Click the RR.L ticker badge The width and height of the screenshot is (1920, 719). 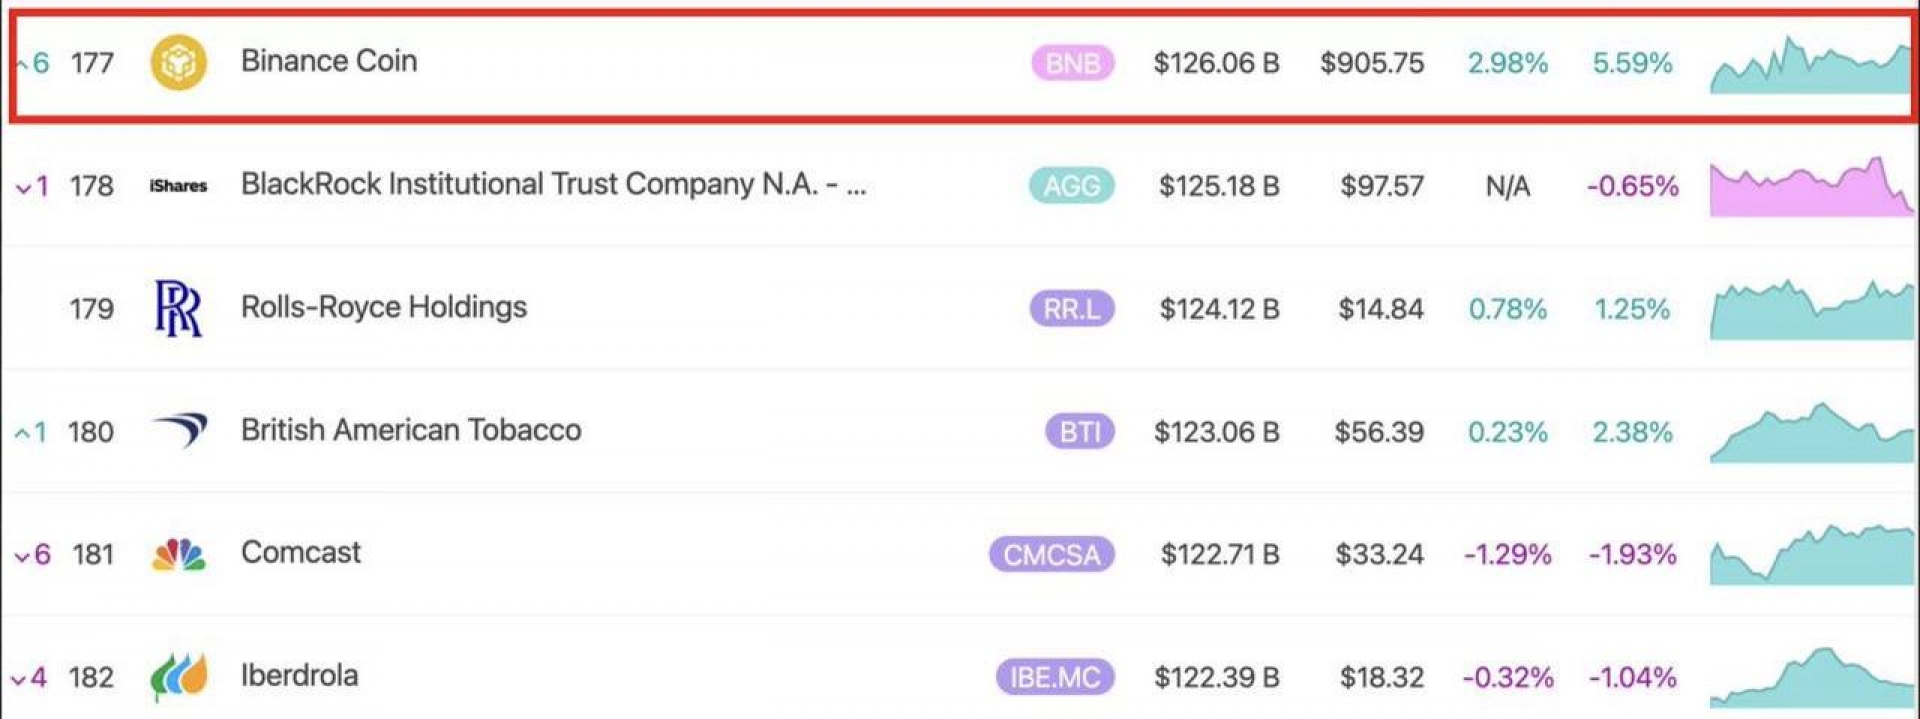pyautogui.click(x=1071, y=309)
